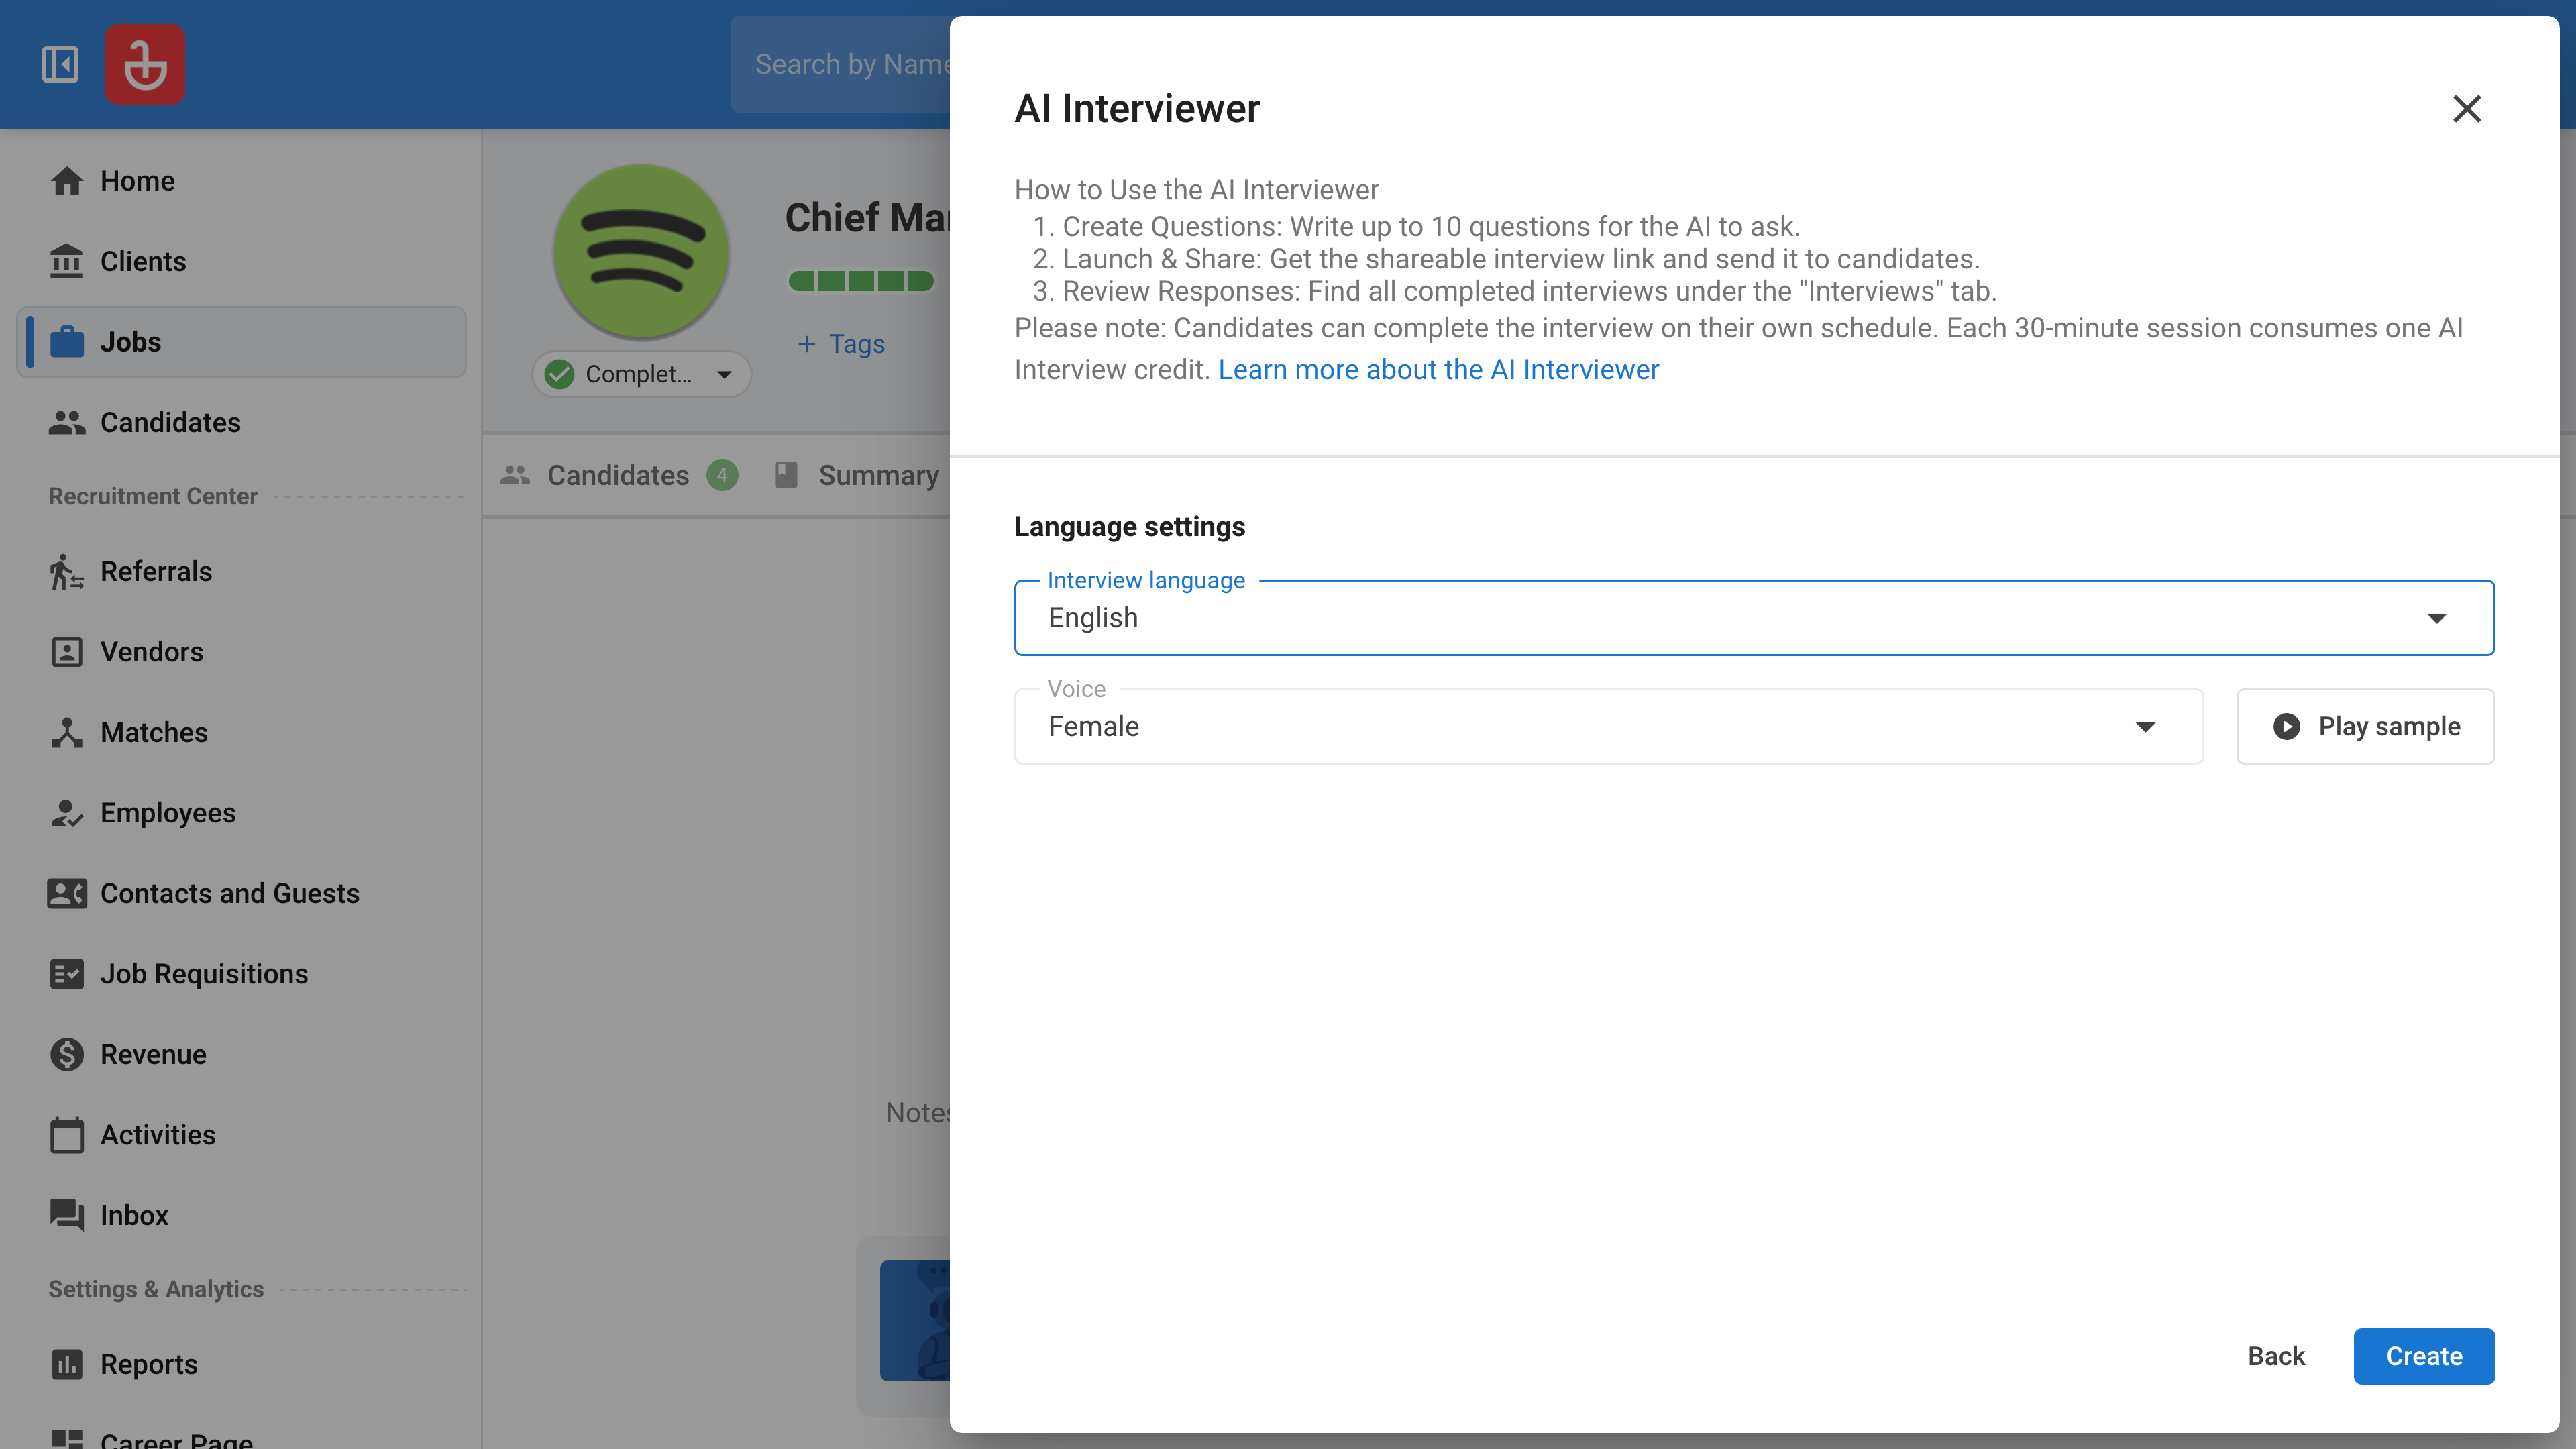Expand the Interview language dropdown

pyautogui.click(x=1754, y=618)
